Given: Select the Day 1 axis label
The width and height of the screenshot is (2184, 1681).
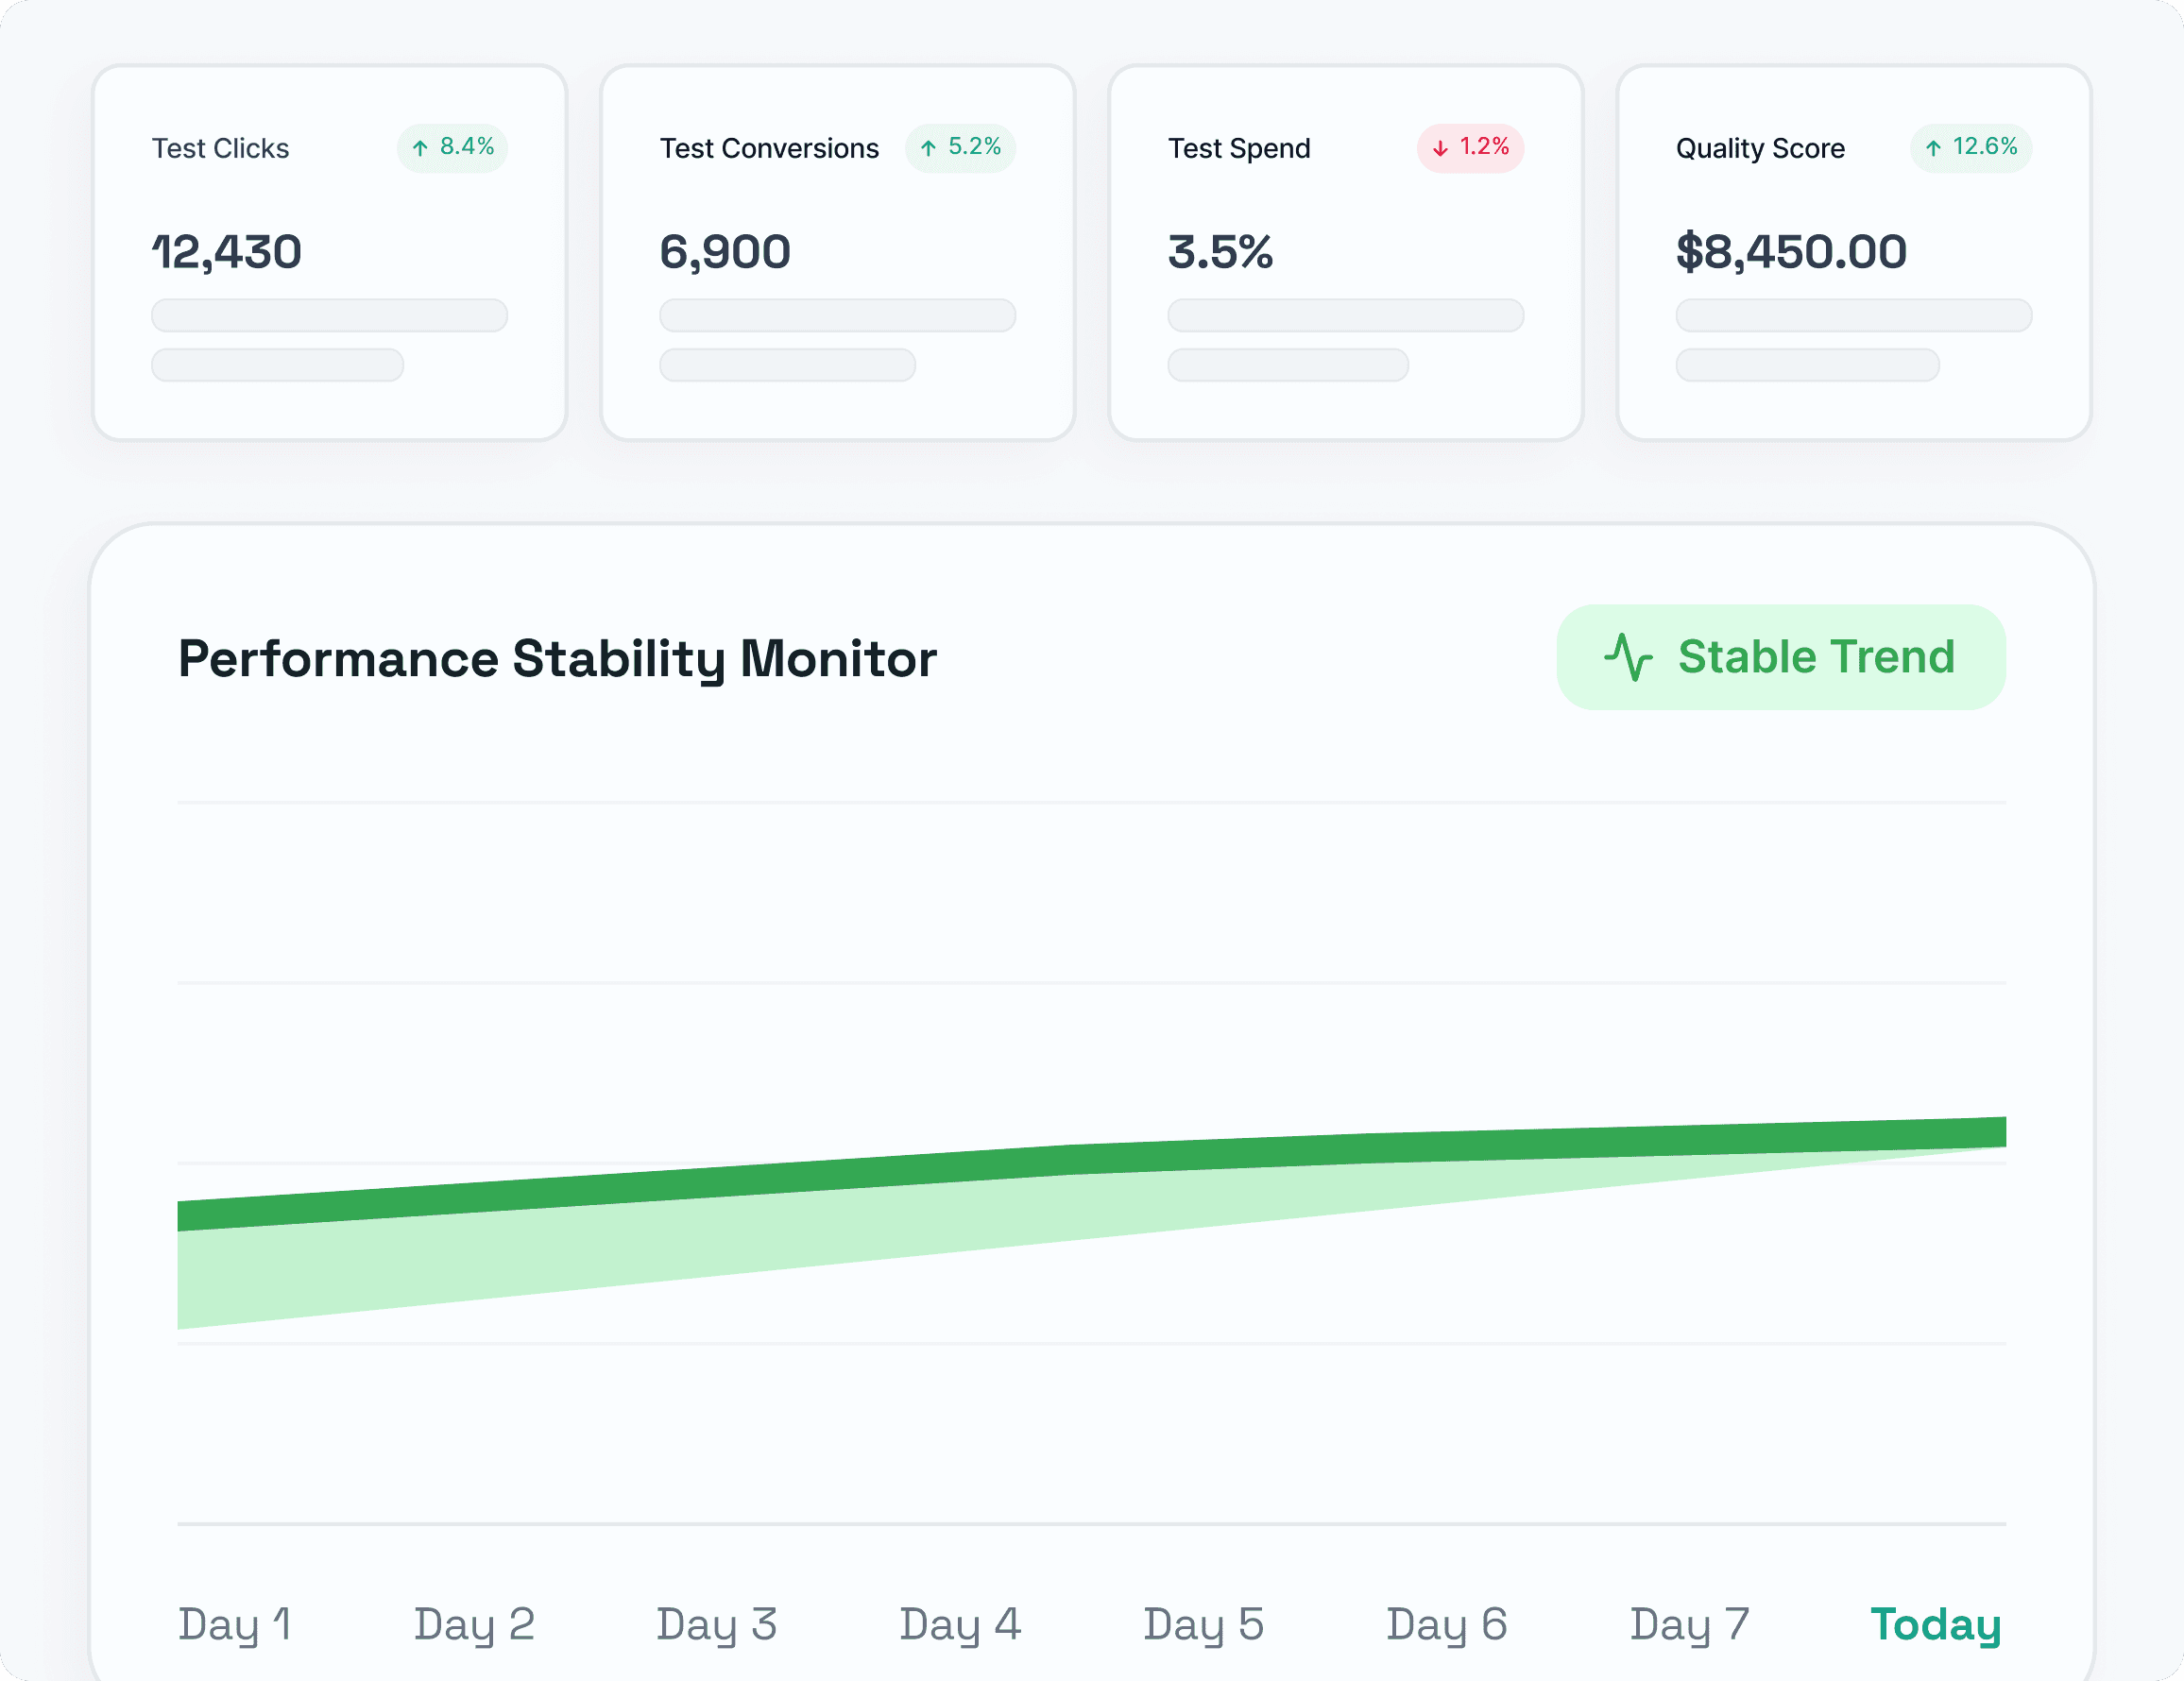Looking at the screenshot, I should click(x=235, y=1624).
